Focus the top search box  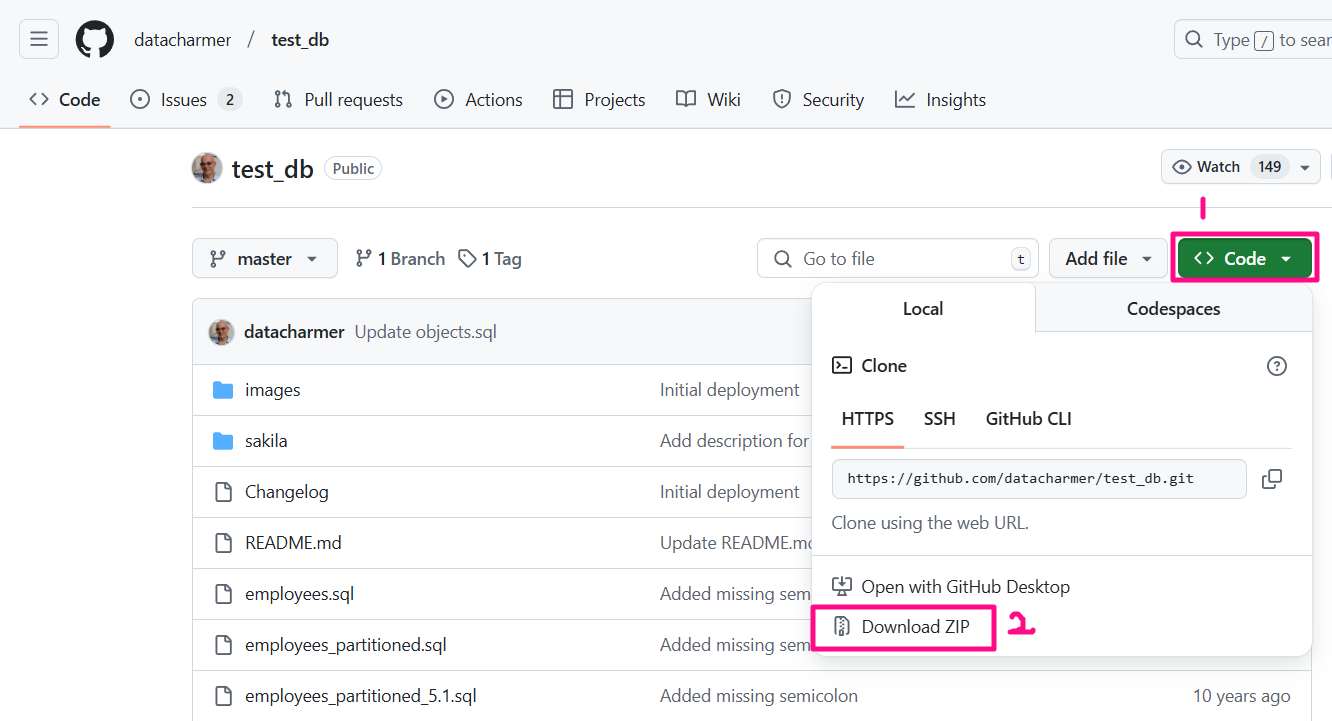(1254, 40)
